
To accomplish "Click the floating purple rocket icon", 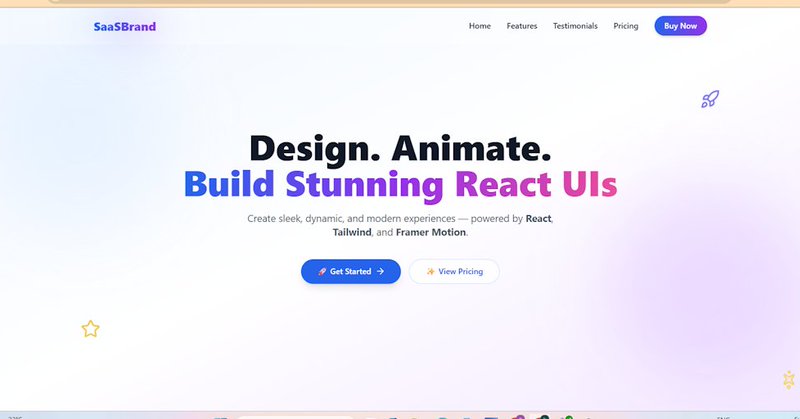I will (x=710, y=99).
